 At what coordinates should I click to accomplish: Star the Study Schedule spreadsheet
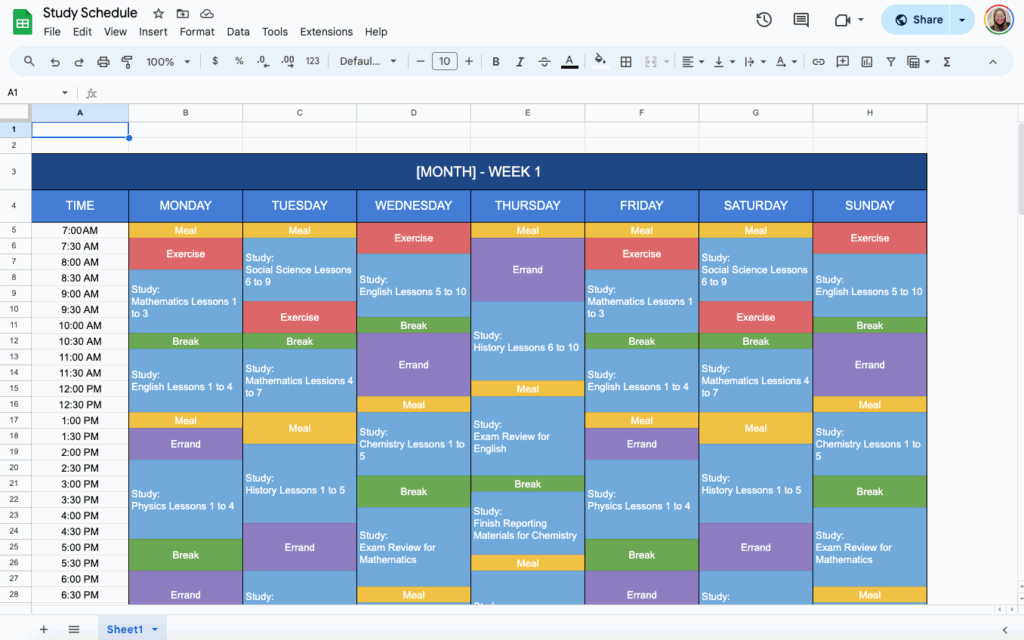pyautogui.click(x=157, y=13)
